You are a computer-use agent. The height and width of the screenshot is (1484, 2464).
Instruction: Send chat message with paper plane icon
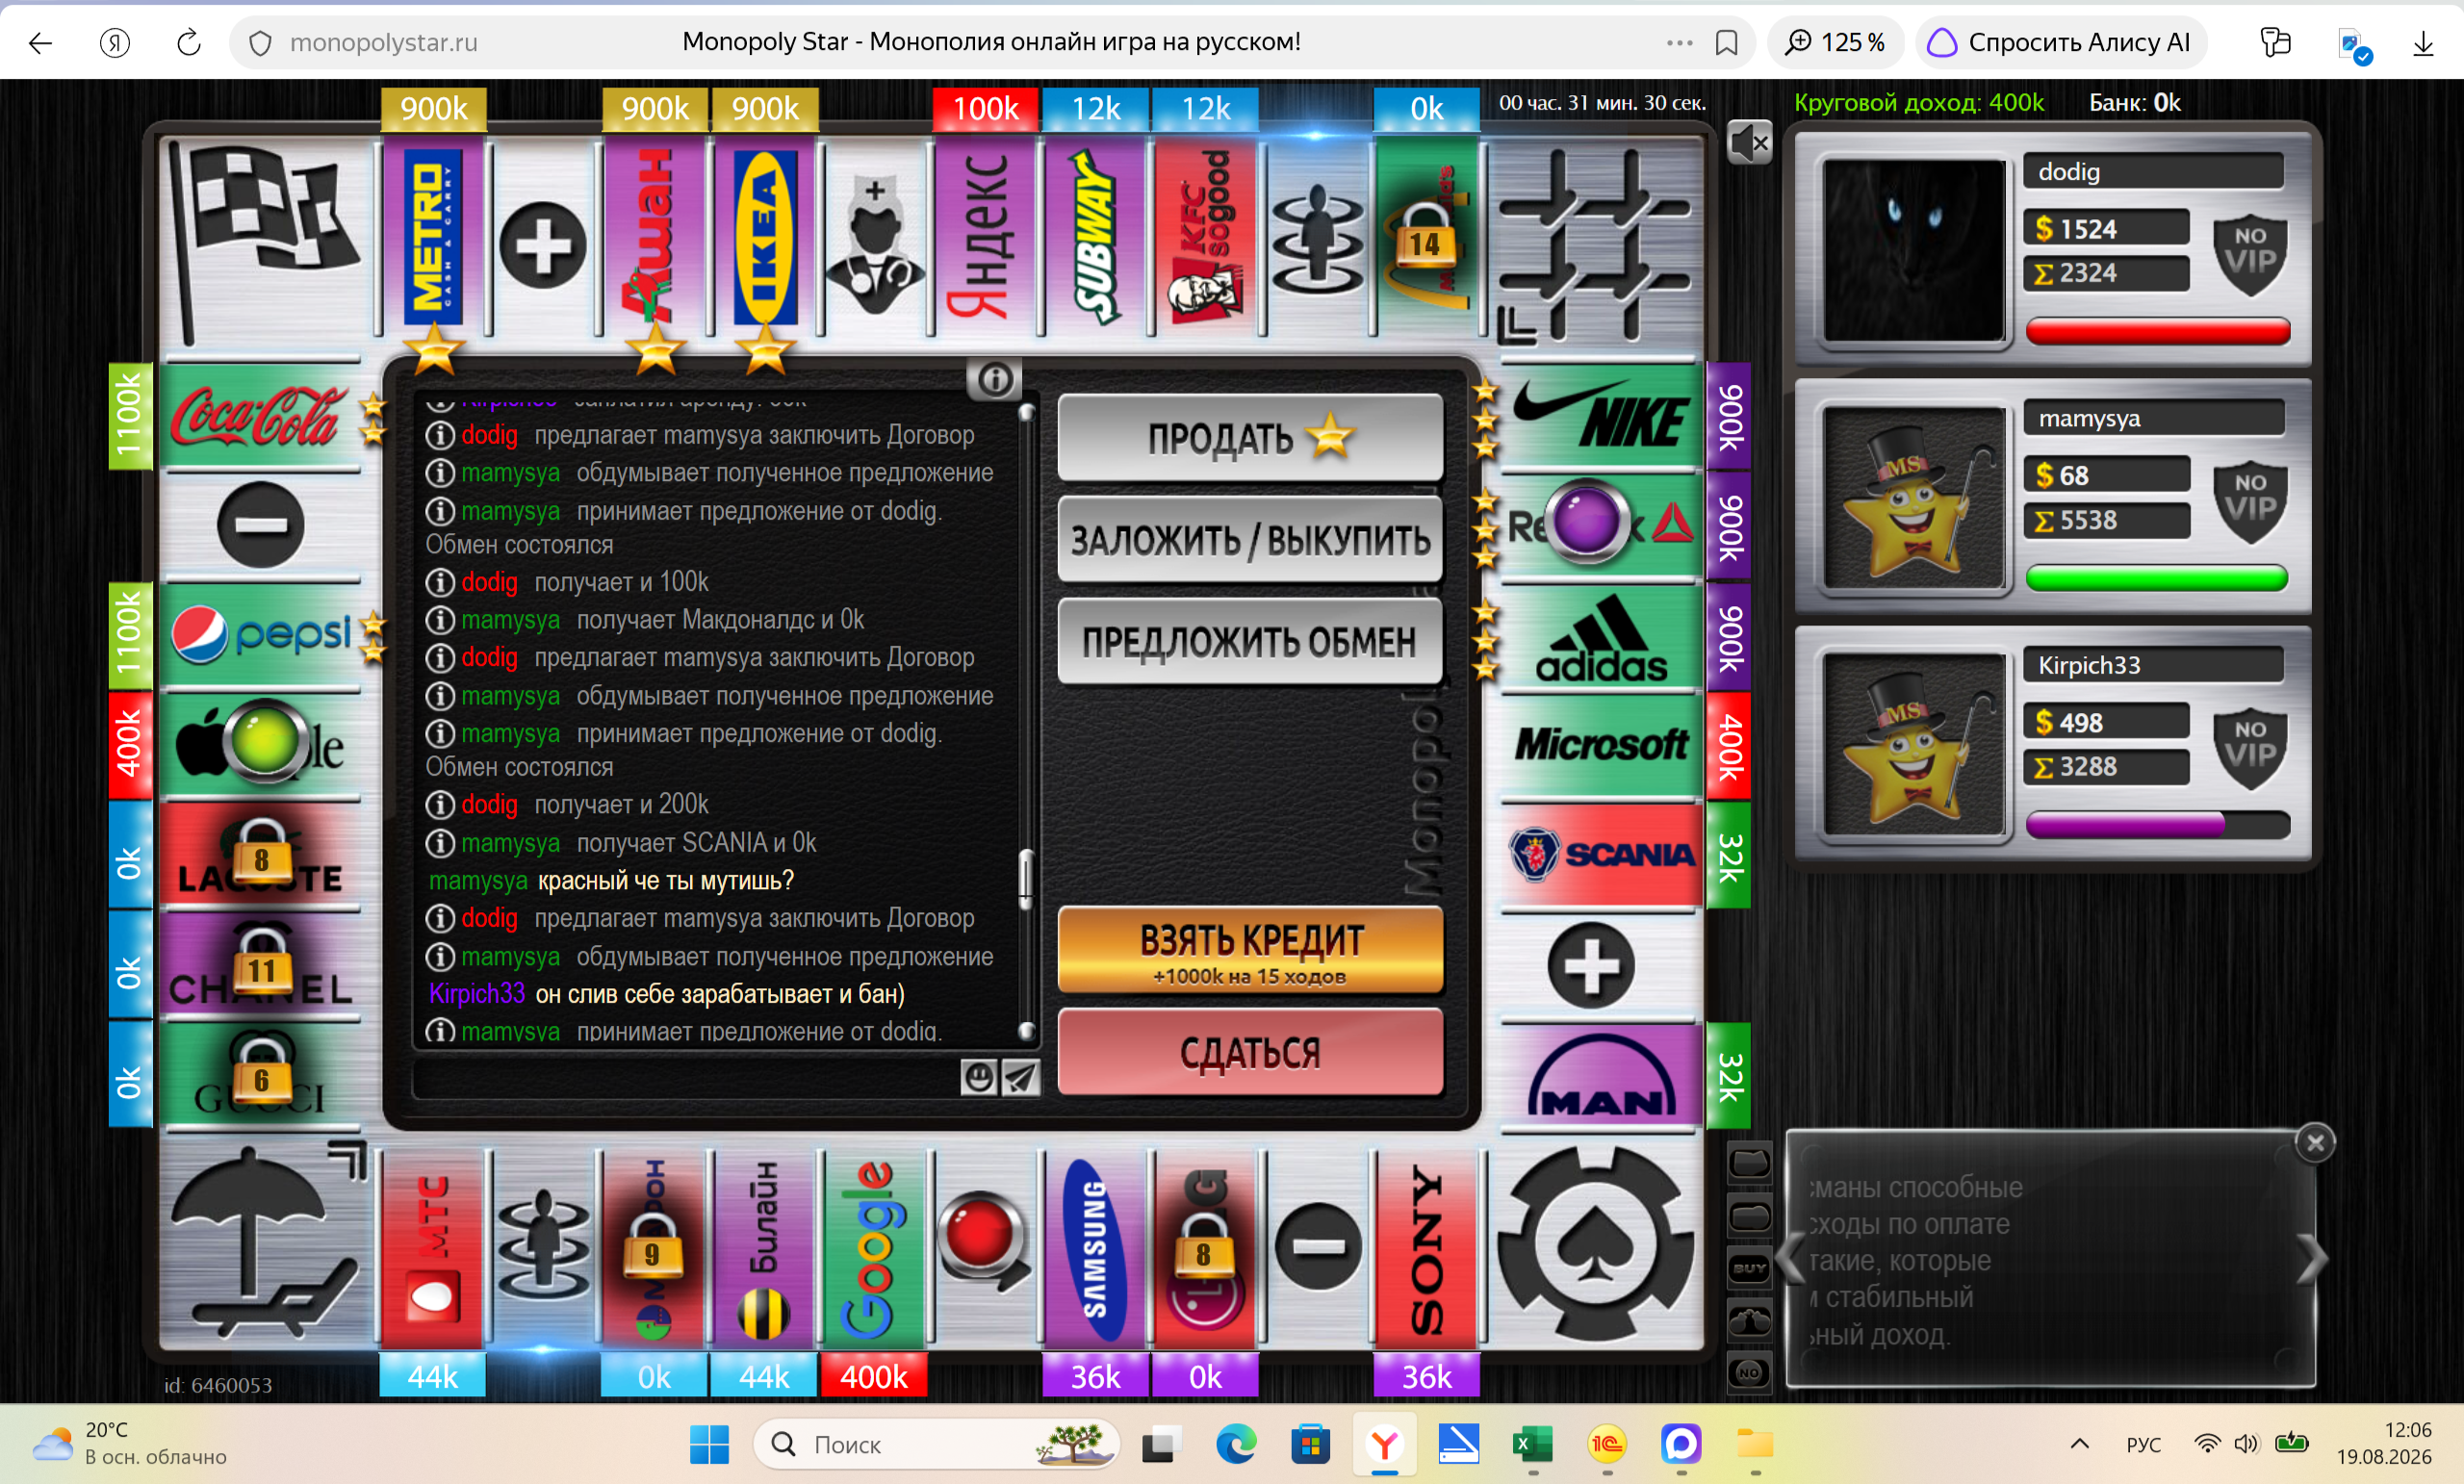tap(1020, 1077)
